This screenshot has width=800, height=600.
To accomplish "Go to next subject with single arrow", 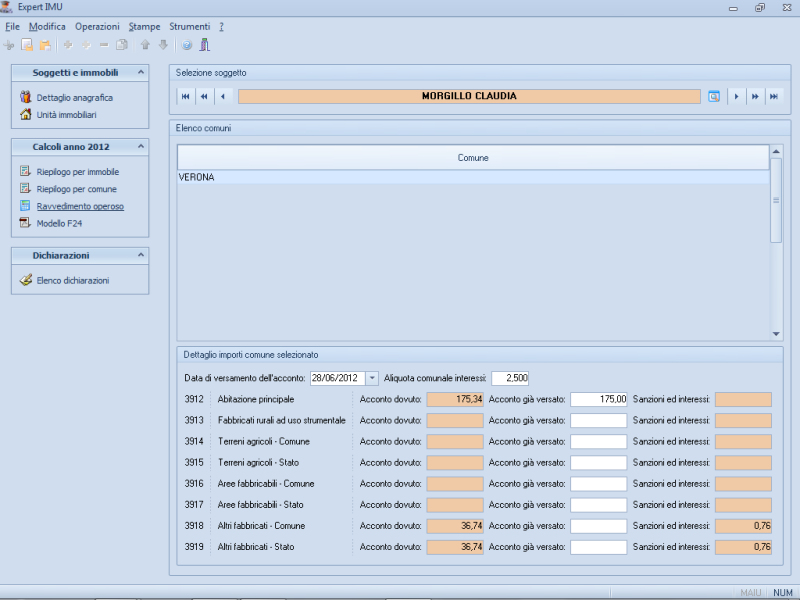I will point(737,97).
